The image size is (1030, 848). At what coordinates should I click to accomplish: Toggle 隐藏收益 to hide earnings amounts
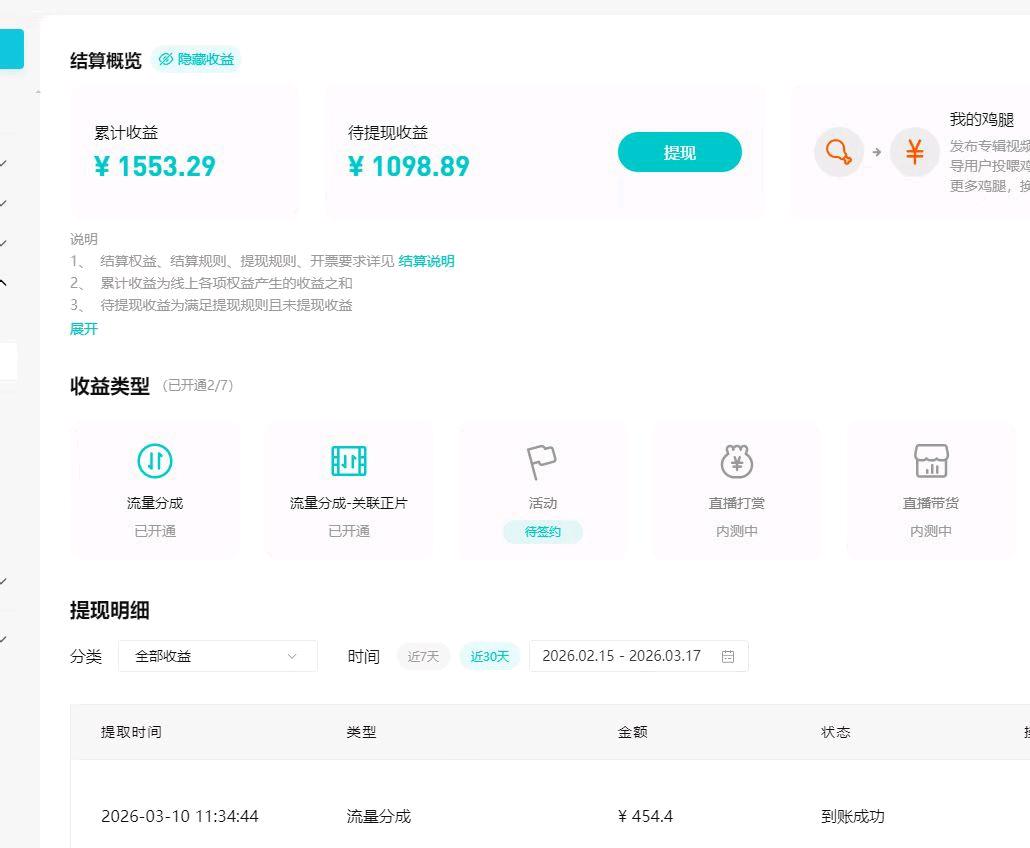point(197,59)
